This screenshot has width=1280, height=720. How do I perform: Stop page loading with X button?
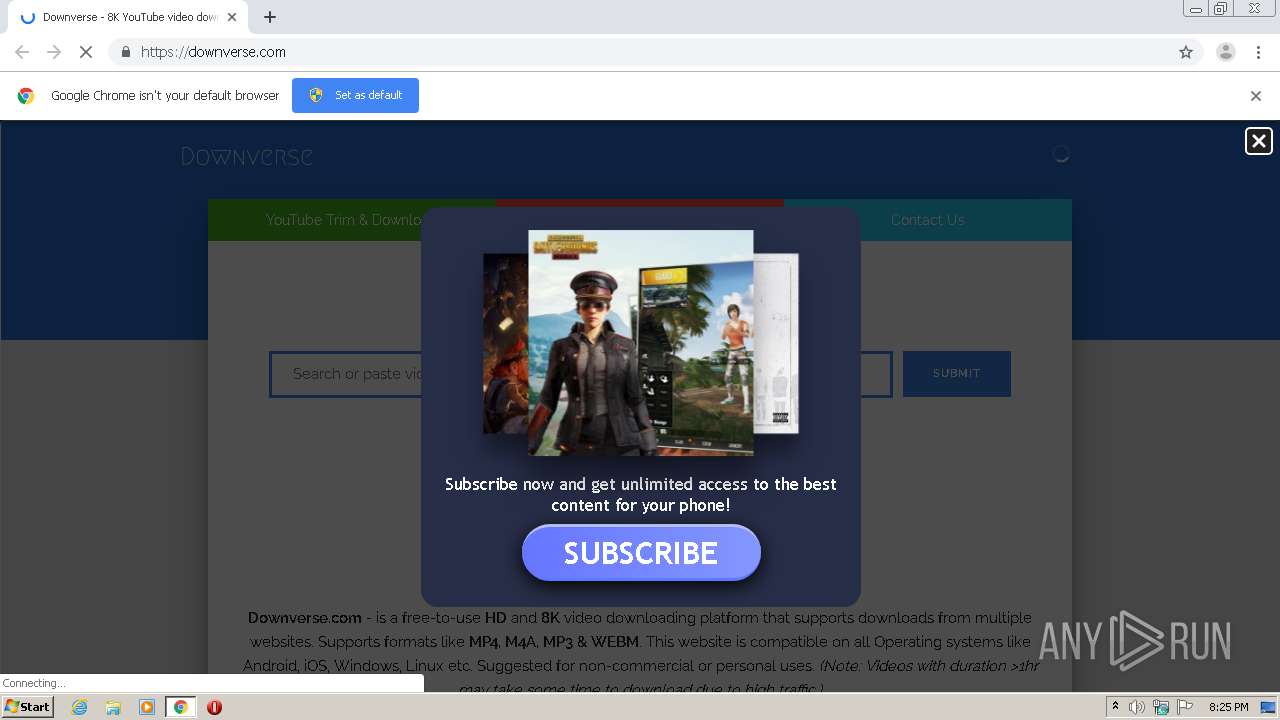(x=86, y=52)
